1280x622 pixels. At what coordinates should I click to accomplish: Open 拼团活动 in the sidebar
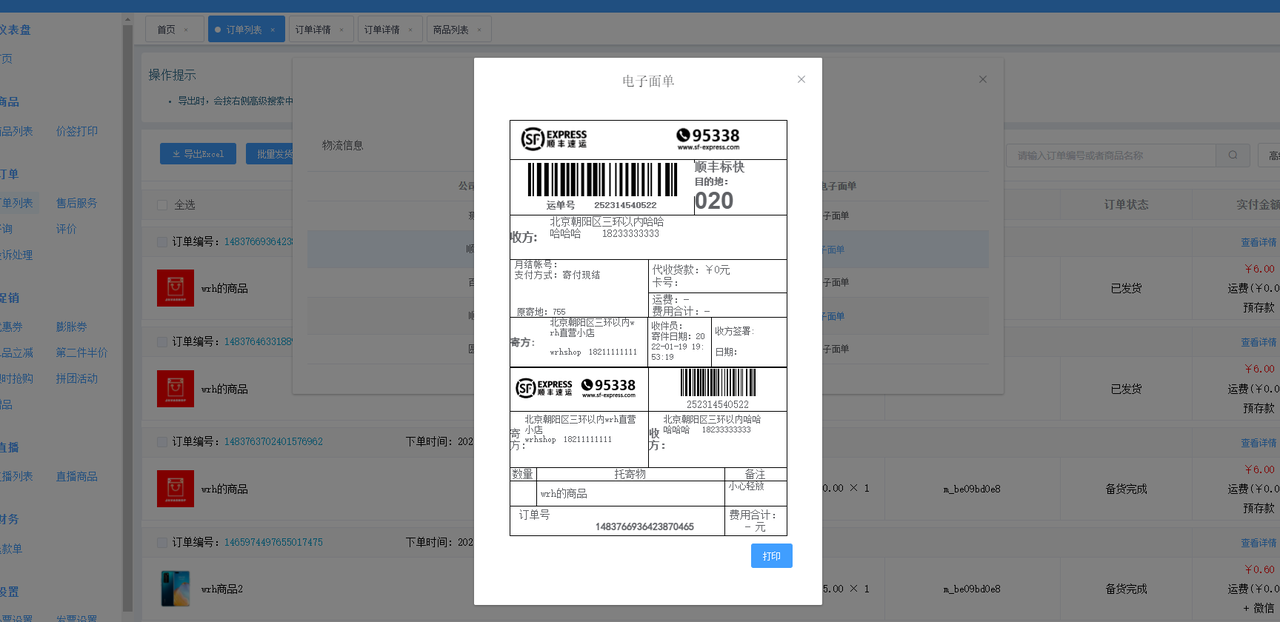(x=77, y=379)
